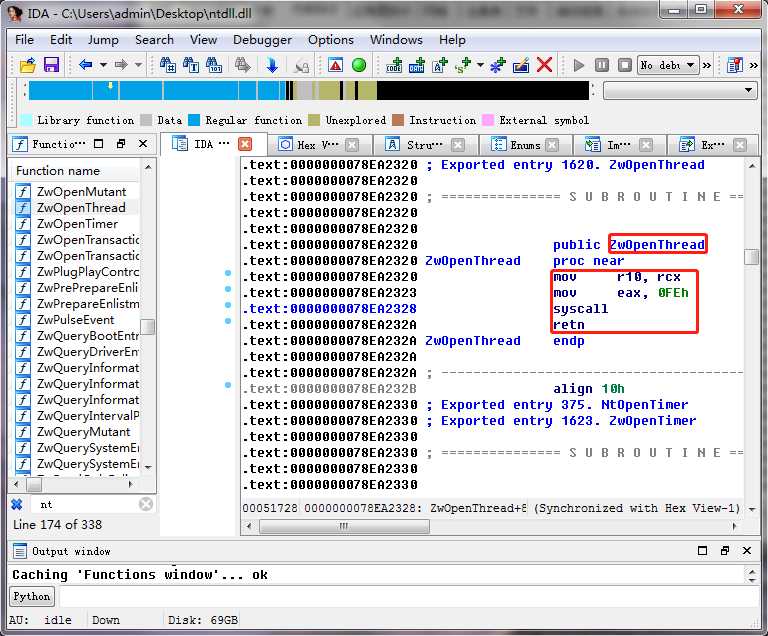This screenshot has height=636, width=768.
Task: Click the convert to code icon
Action: pyautogui.click(x=394, y=65)
